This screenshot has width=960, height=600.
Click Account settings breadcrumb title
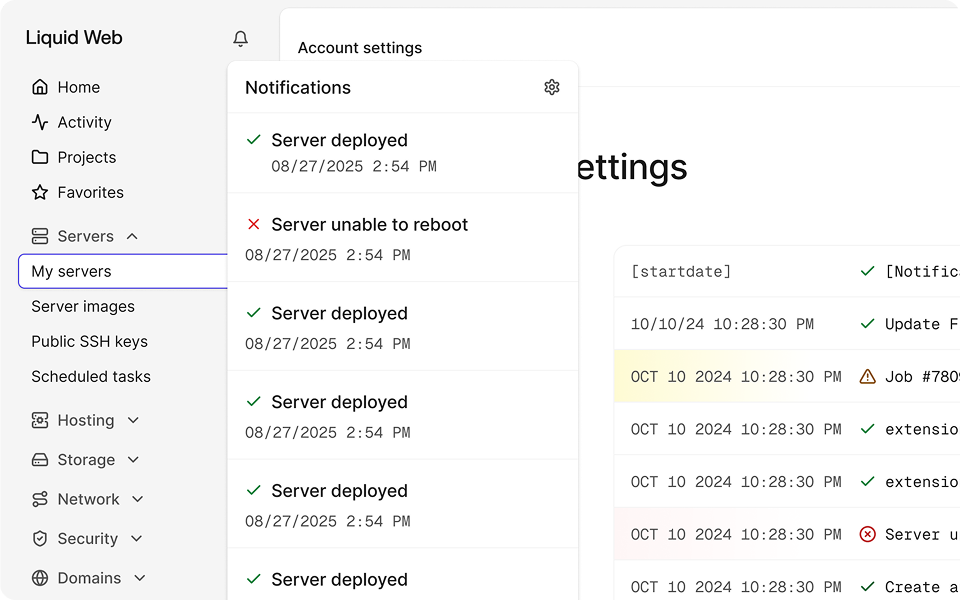tap(359, 48)
